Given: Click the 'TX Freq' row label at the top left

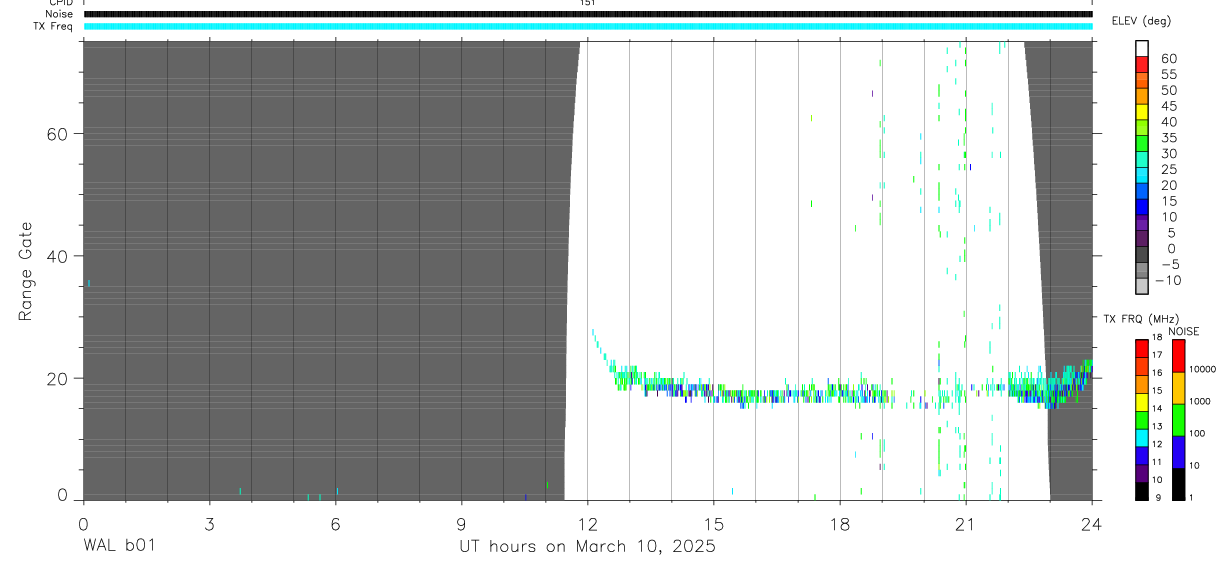Looking at the screenshot, I should click(53, 26).
